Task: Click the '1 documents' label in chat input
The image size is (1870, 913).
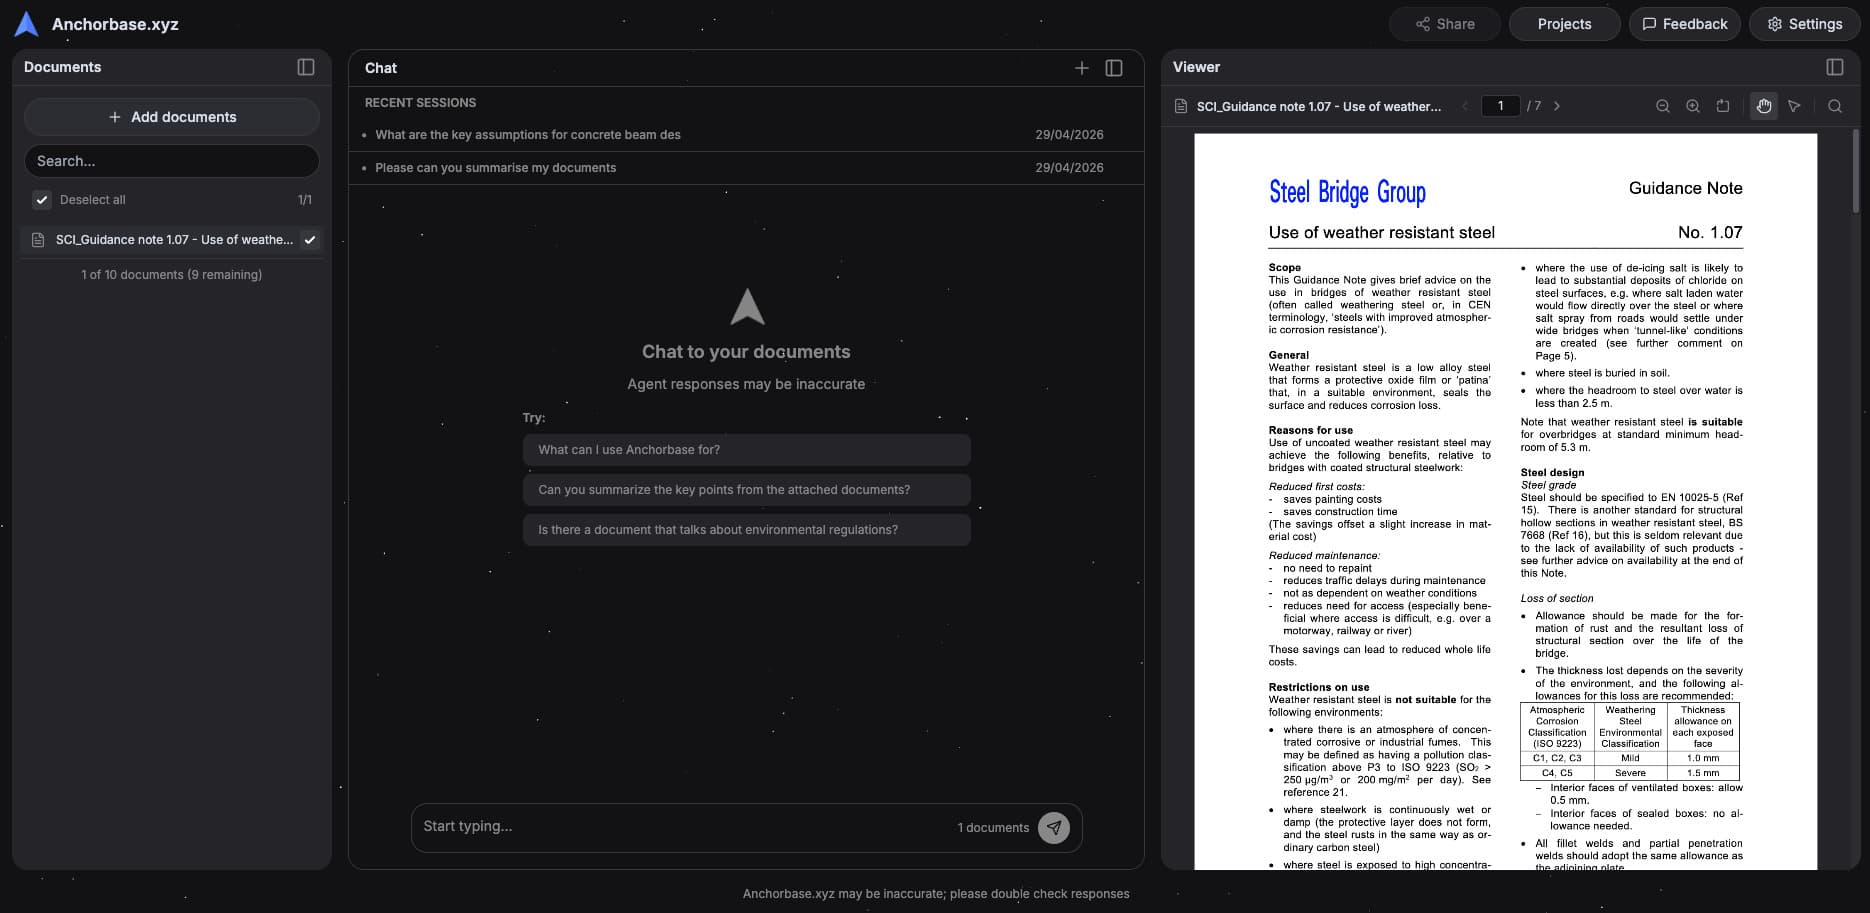Action: point(993,828)
